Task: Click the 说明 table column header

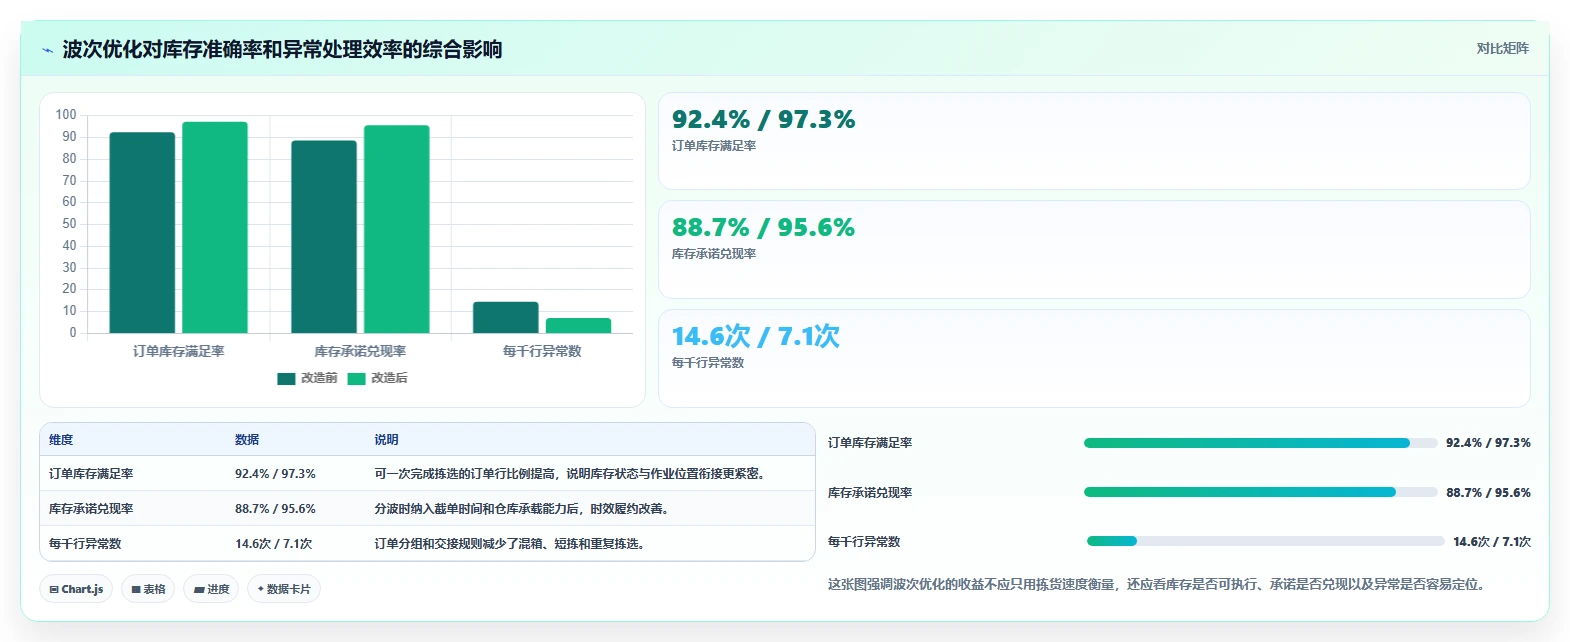Action: (386, 440)
